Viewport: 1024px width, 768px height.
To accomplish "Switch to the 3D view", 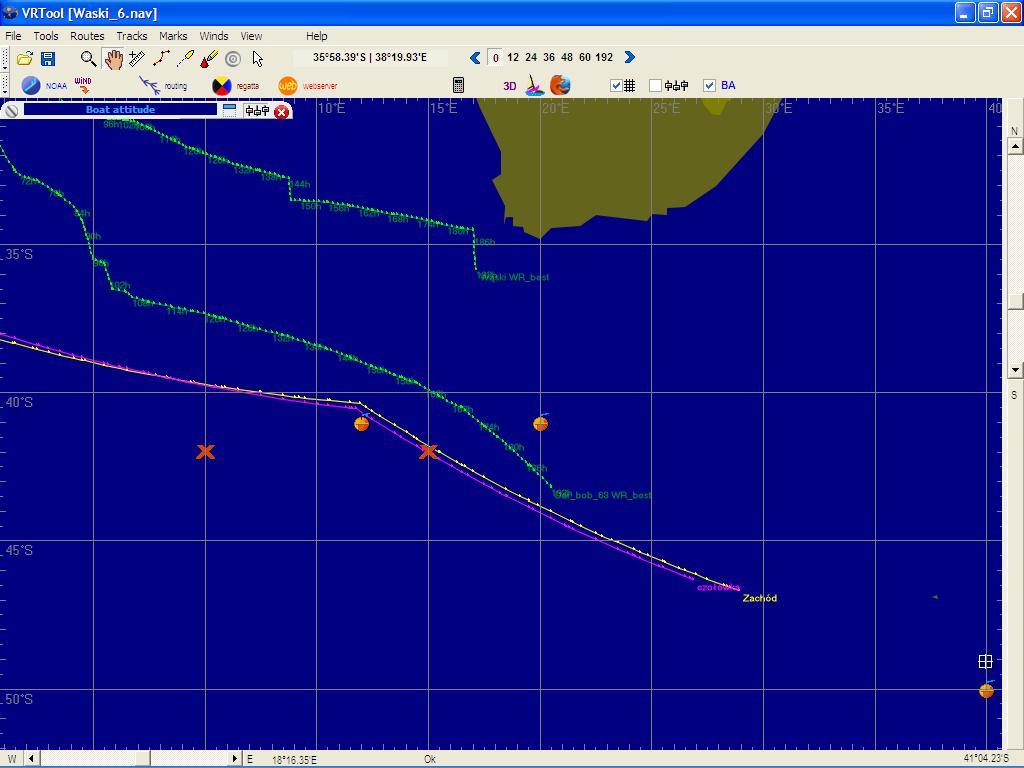I will [509, 86].
